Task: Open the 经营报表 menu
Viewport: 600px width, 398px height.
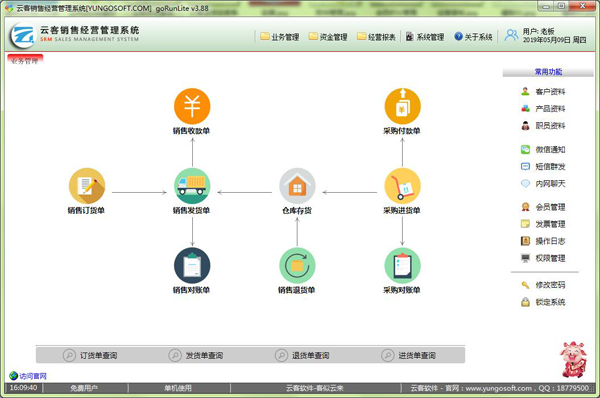Action: [x=376, y=37]
